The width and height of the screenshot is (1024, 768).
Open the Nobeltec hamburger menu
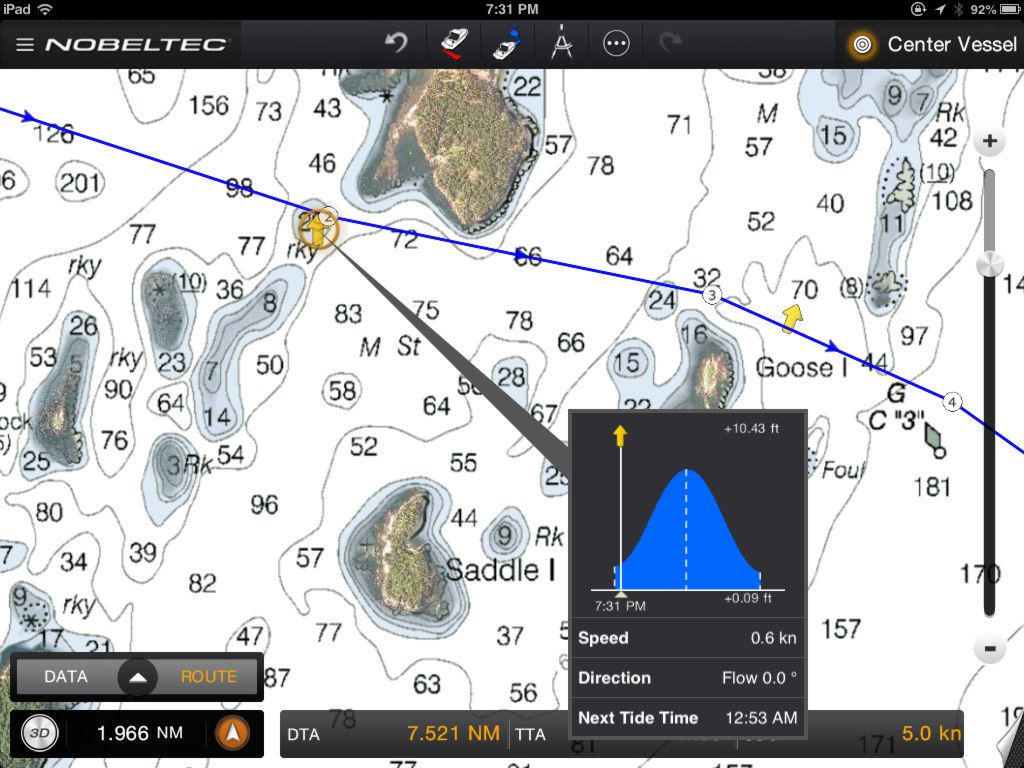pyautogui.click(x=25, y=44)
